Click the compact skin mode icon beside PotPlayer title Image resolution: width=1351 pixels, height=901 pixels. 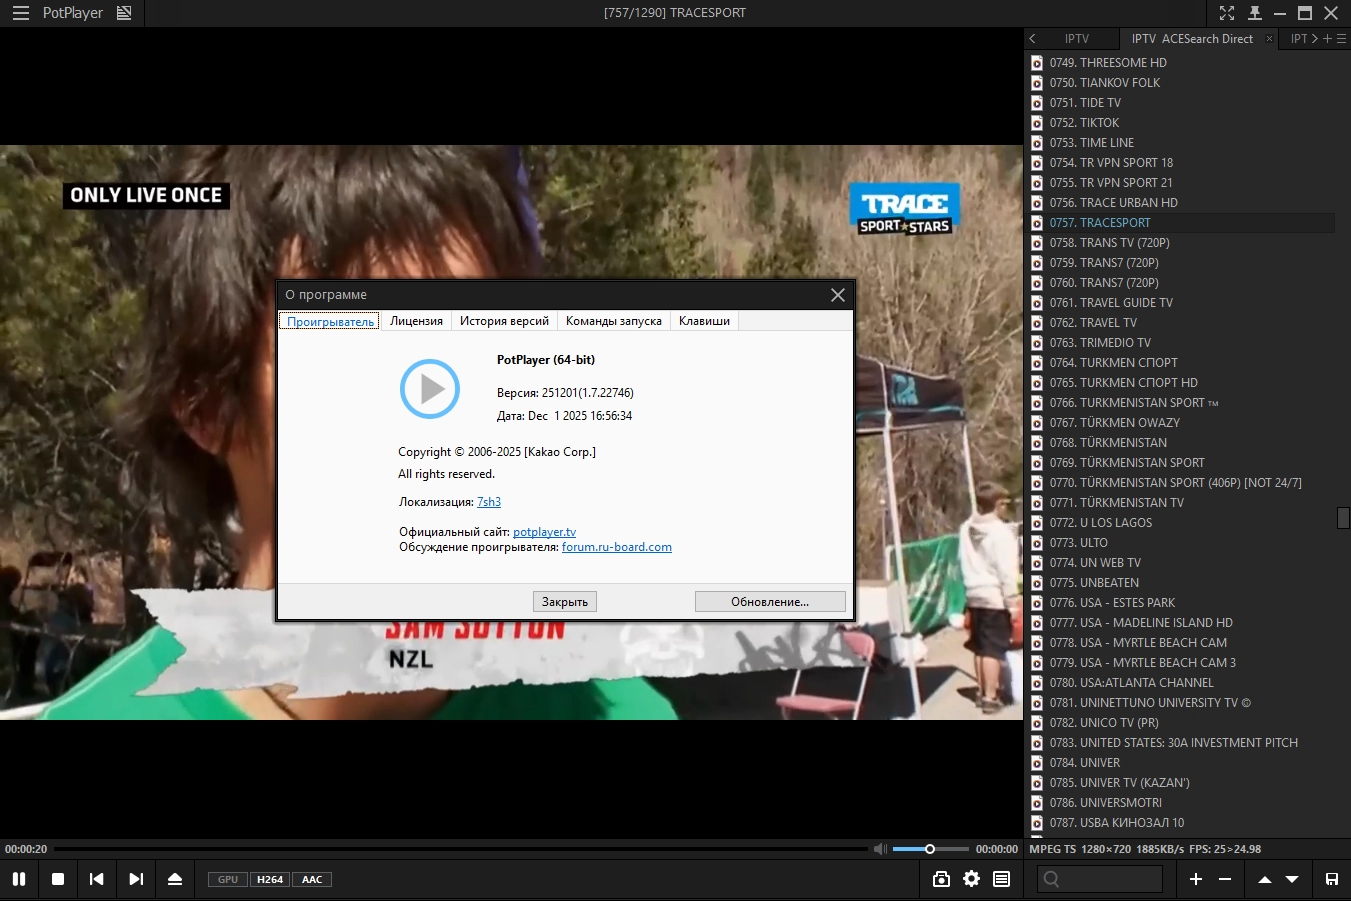click(124, 13)
